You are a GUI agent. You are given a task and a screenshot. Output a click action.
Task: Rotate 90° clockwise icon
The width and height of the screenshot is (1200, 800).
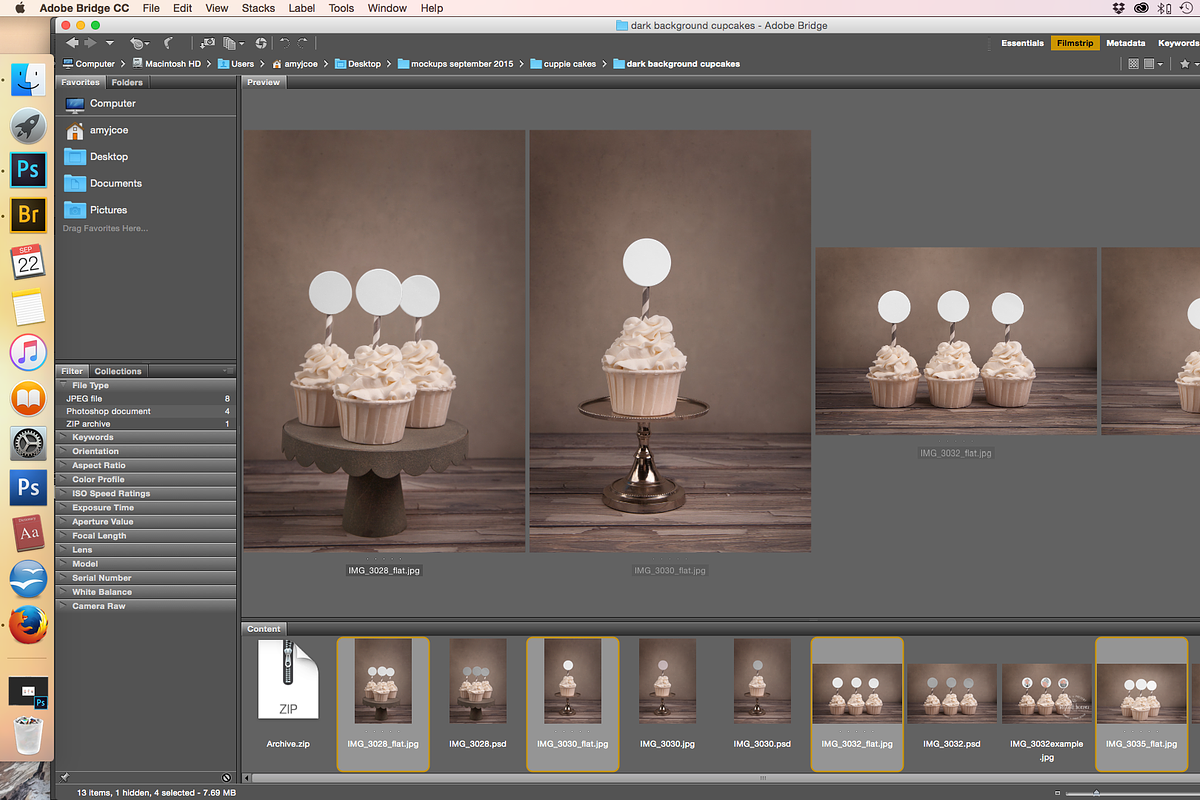302,43
